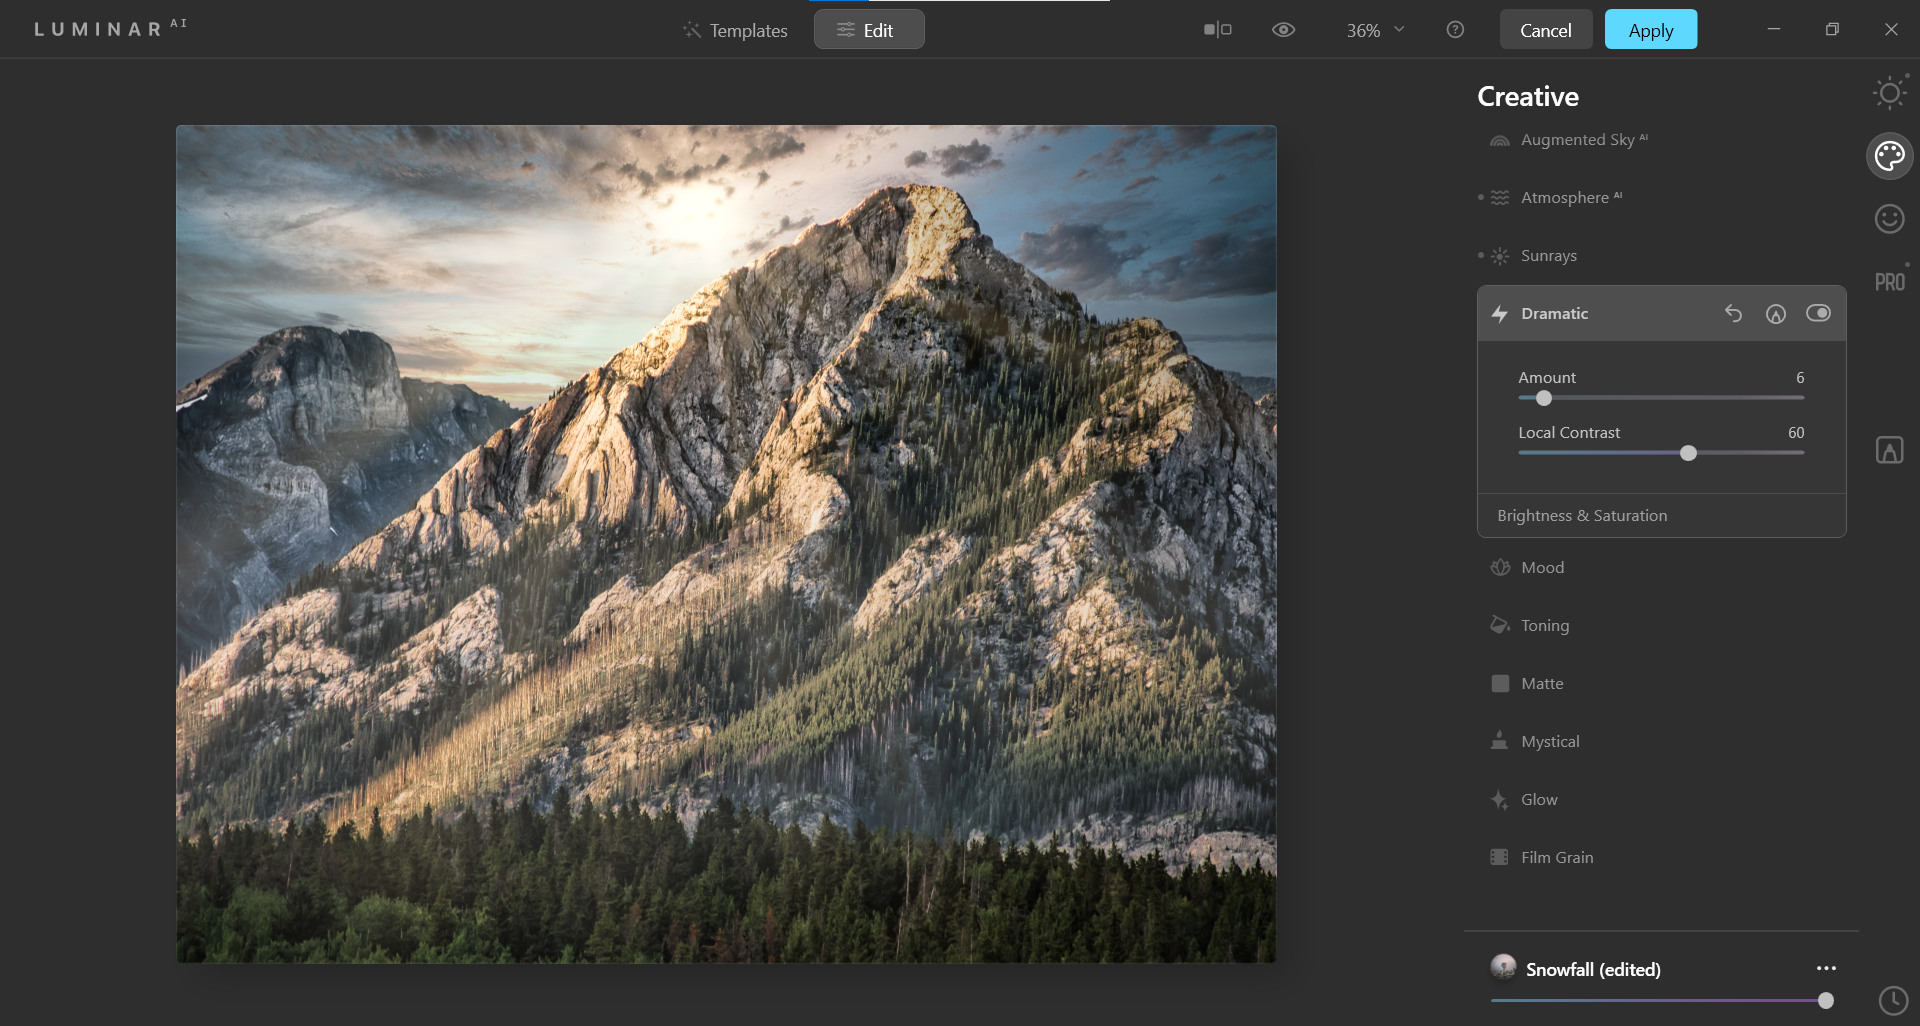
Task: Toggle the side-by-side compare view
Action: (x=1217, y=30)
